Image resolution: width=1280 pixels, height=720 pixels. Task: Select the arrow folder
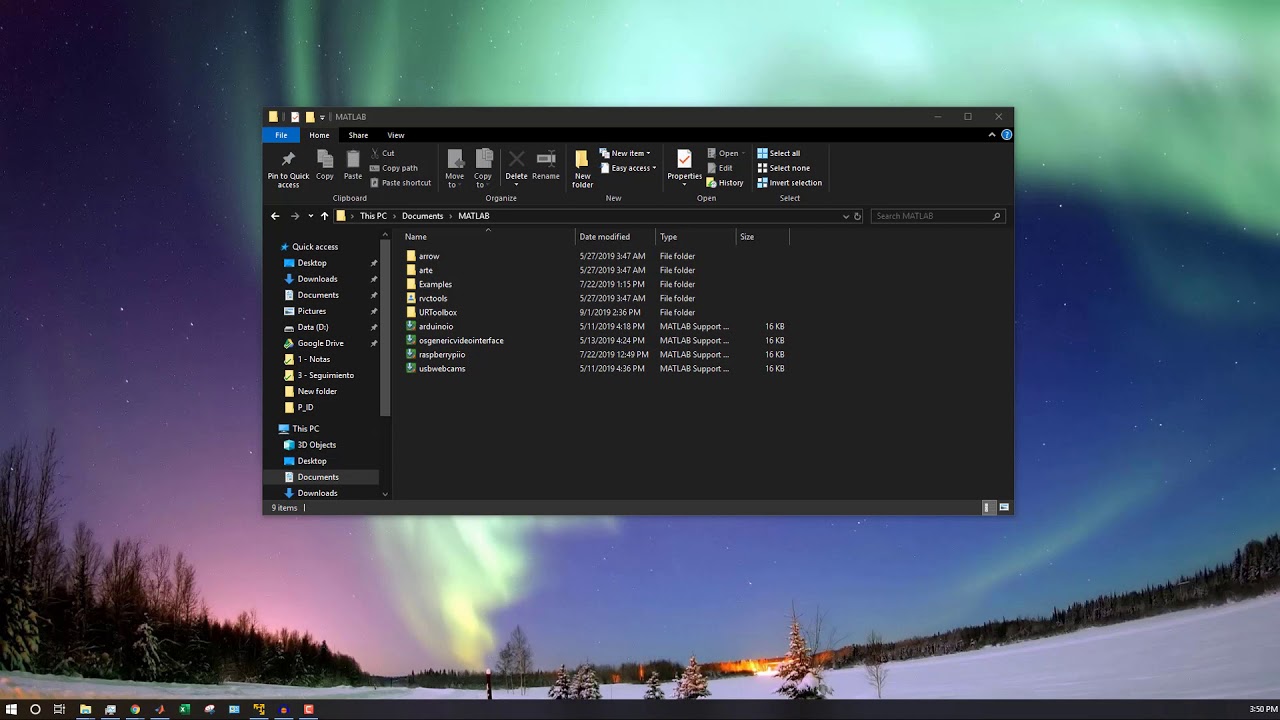(429, 256)
